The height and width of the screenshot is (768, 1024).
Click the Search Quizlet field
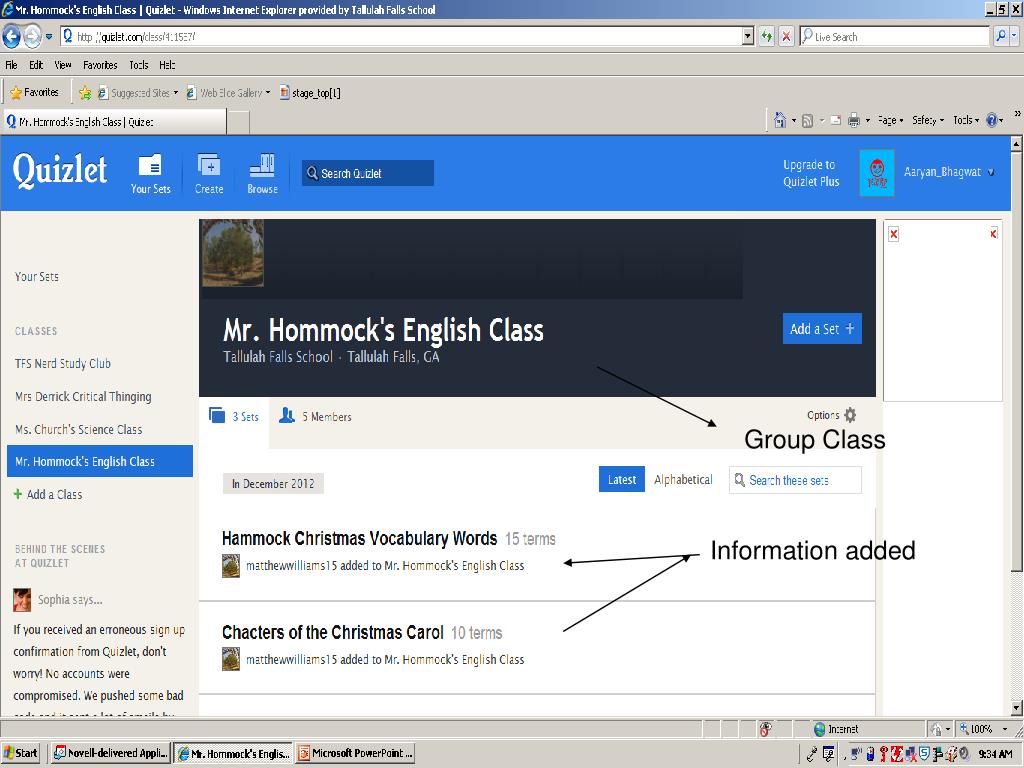click(x=368, y=173)
